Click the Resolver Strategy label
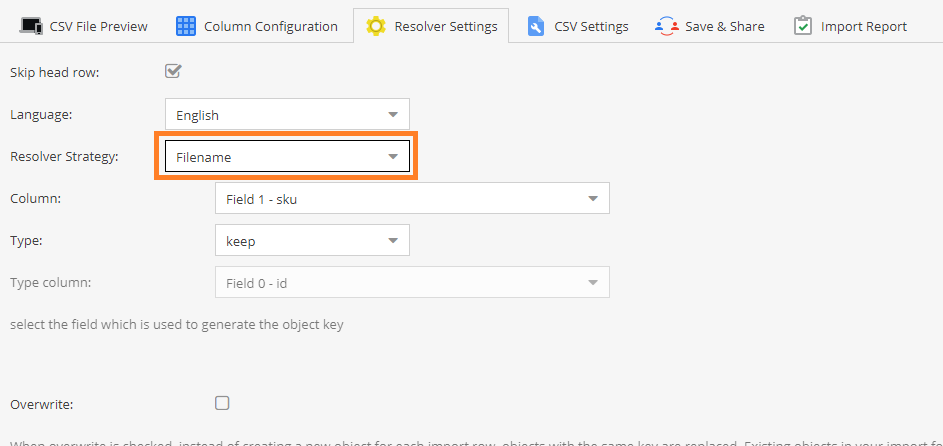The width and height of the screenshot is (943, 446). 64,157
